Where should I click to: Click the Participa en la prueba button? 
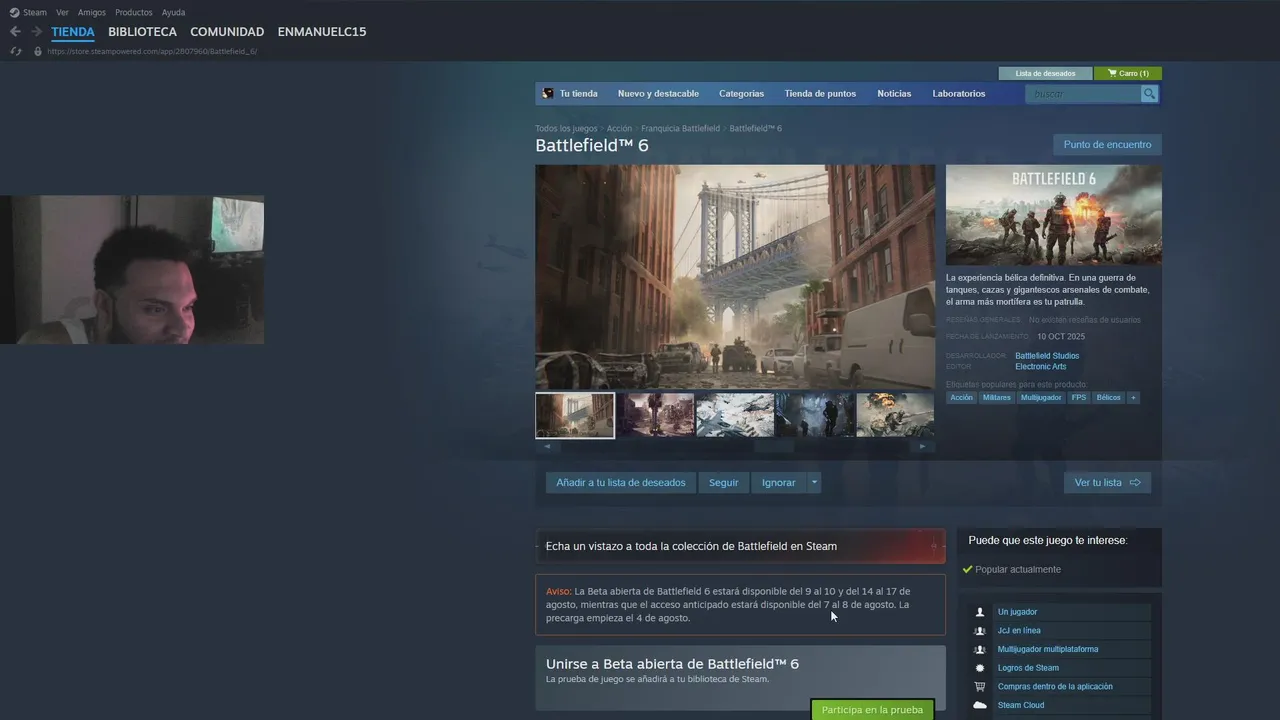point(872,710)
